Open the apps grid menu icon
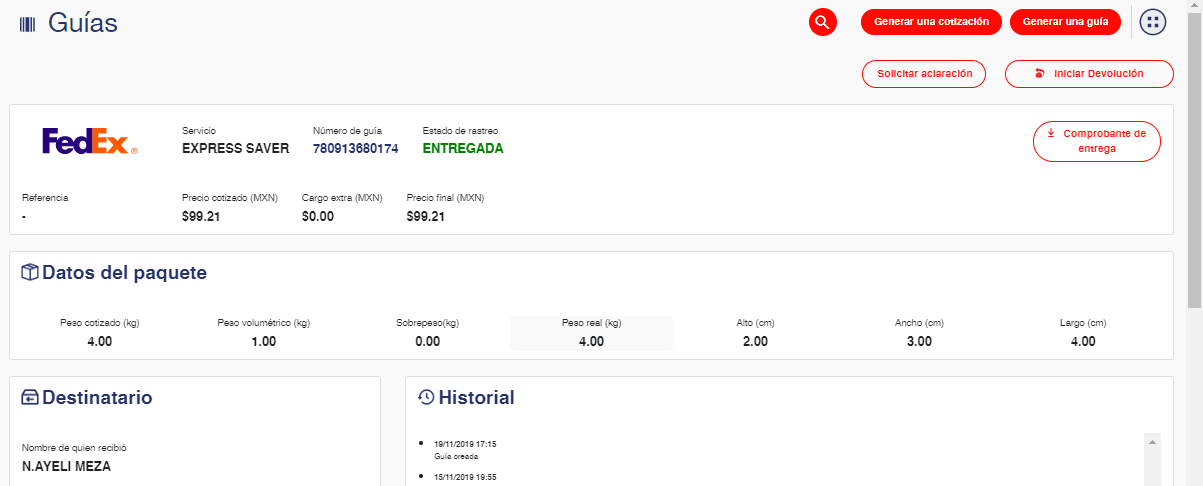 [x=1153, y=22]
